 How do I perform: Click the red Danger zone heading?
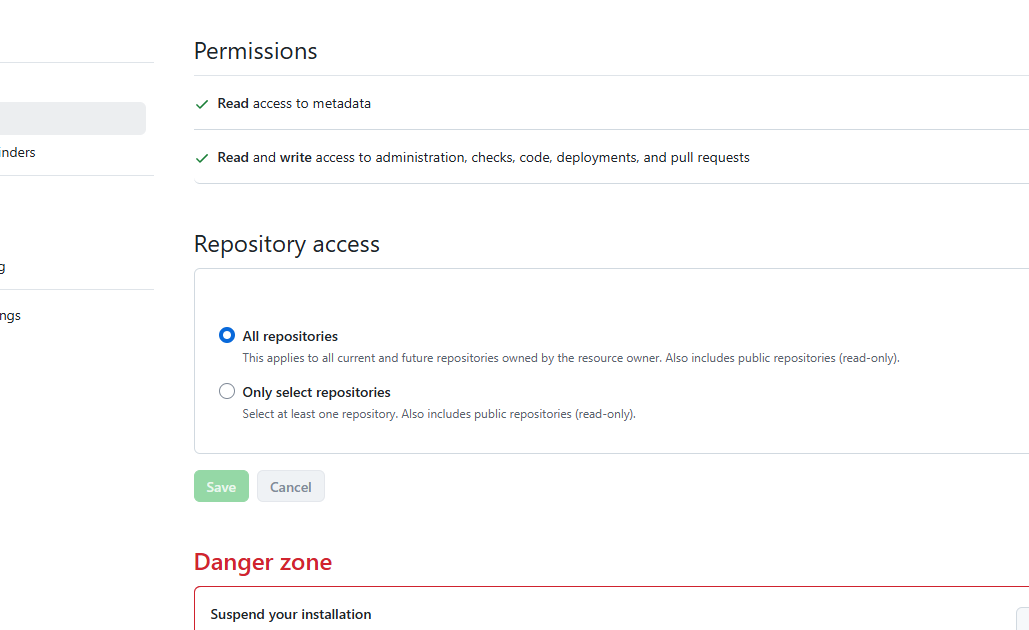[262, 562]
